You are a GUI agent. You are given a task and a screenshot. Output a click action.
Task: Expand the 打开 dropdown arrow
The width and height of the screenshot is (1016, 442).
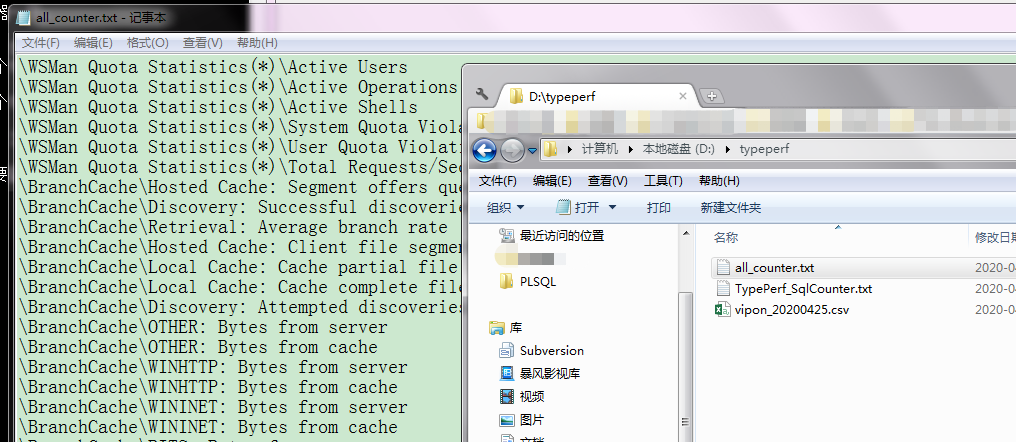point(612,208)
